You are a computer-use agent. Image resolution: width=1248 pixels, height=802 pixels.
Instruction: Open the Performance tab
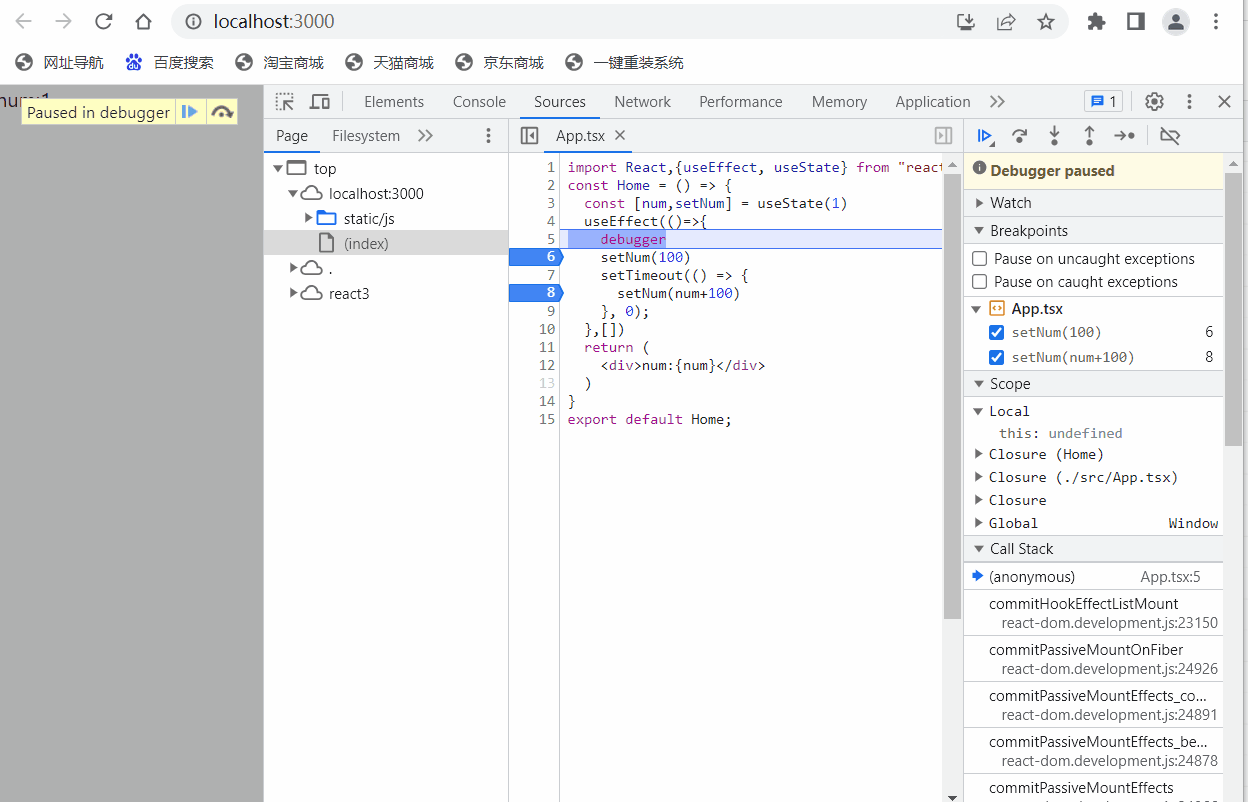(740, 101)
